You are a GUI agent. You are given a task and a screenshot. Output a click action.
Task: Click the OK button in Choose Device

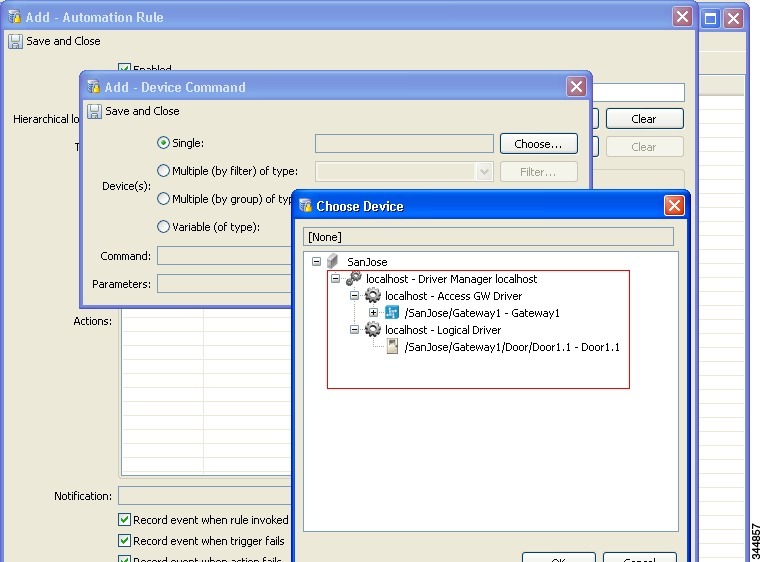[559, 559]
